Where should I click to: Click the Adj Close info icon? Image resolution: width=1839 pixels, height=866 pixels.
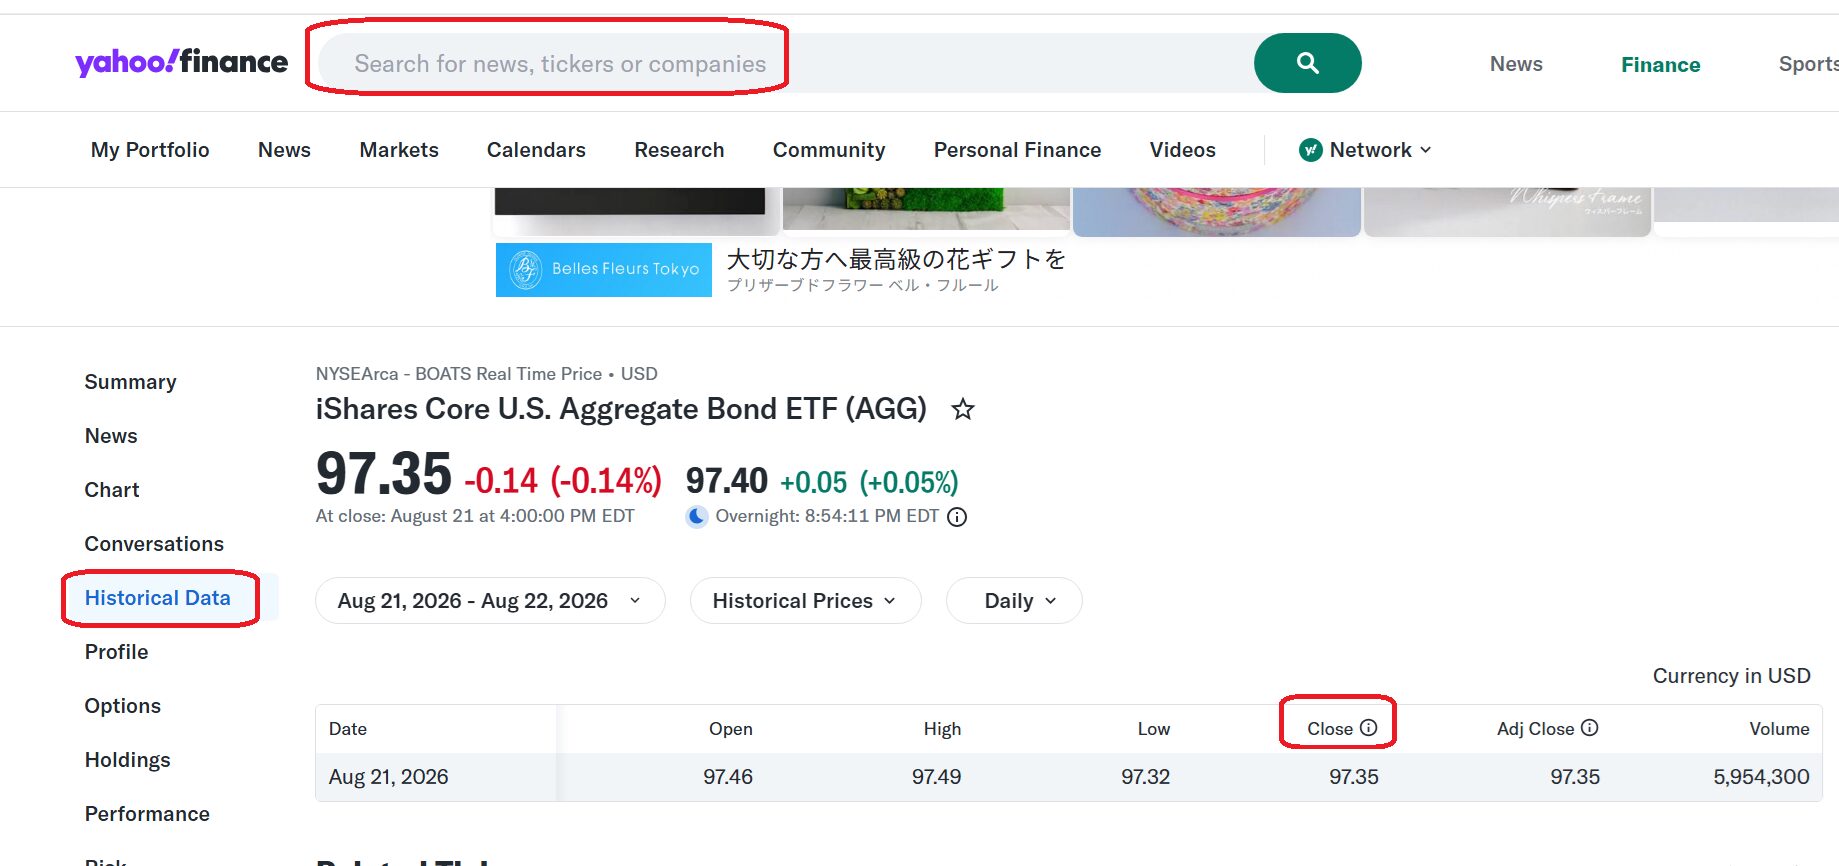pyautogui.click(x=1590, y=728)
